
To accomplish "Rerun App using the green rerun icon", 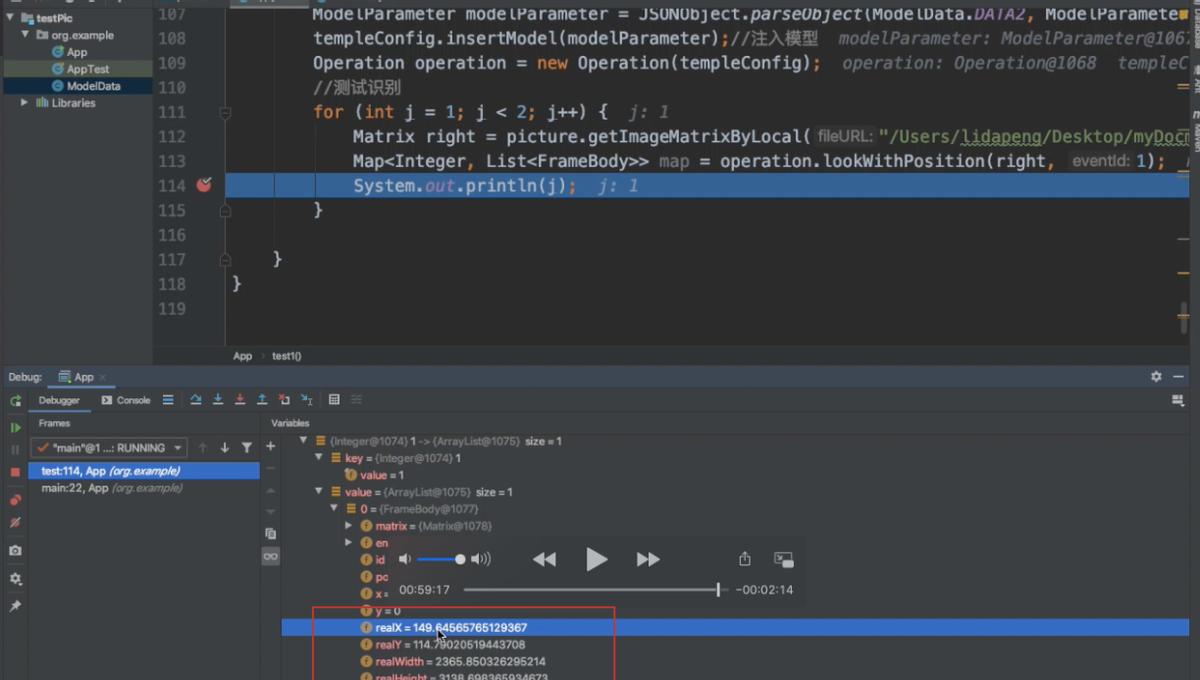I will [x=16, y=401].
